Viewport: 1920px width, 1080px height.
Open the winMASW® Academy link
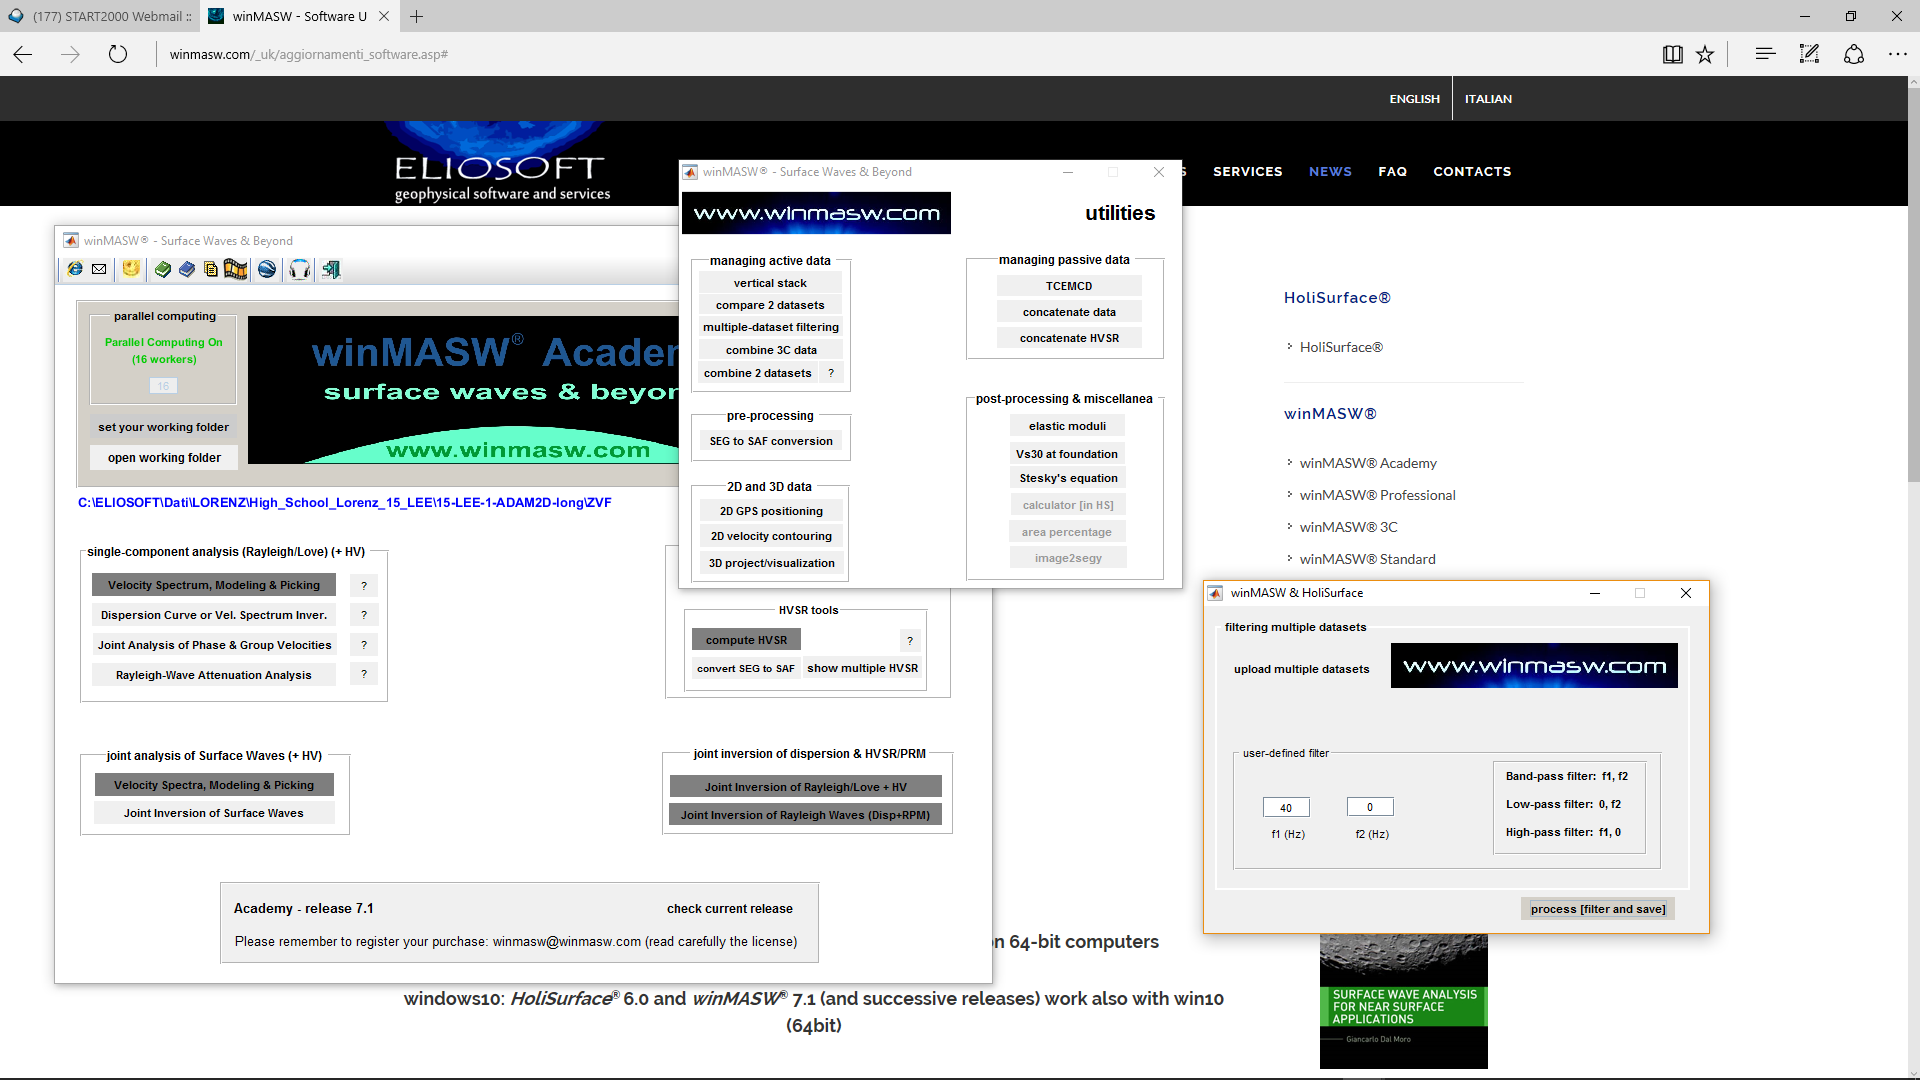point(1368,463)
